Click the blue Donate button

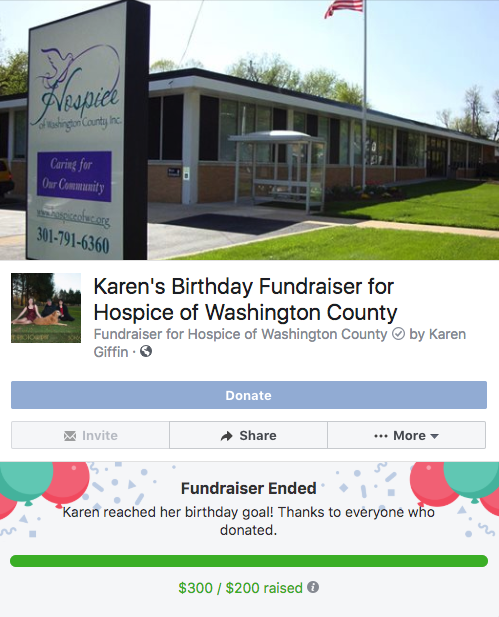coord(249,395)
